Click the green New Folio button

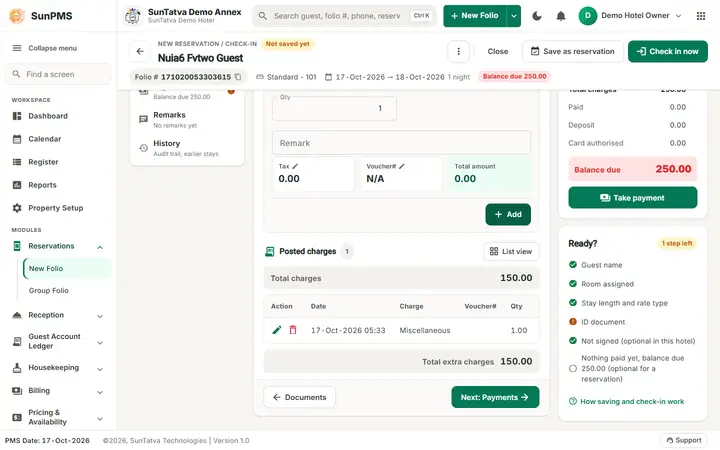[x=475, y=16]
